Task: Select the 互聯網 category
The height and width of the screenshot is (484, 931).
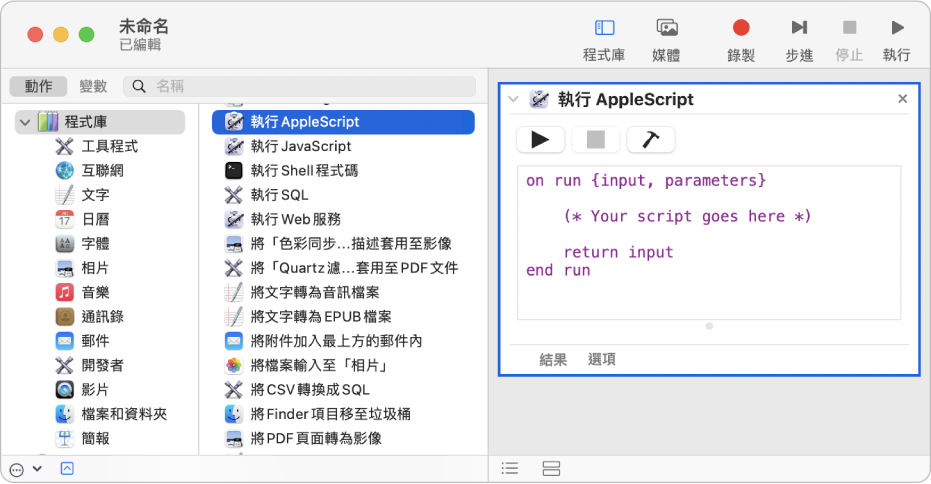Action: pyautogui.click(x=90, y=170)
